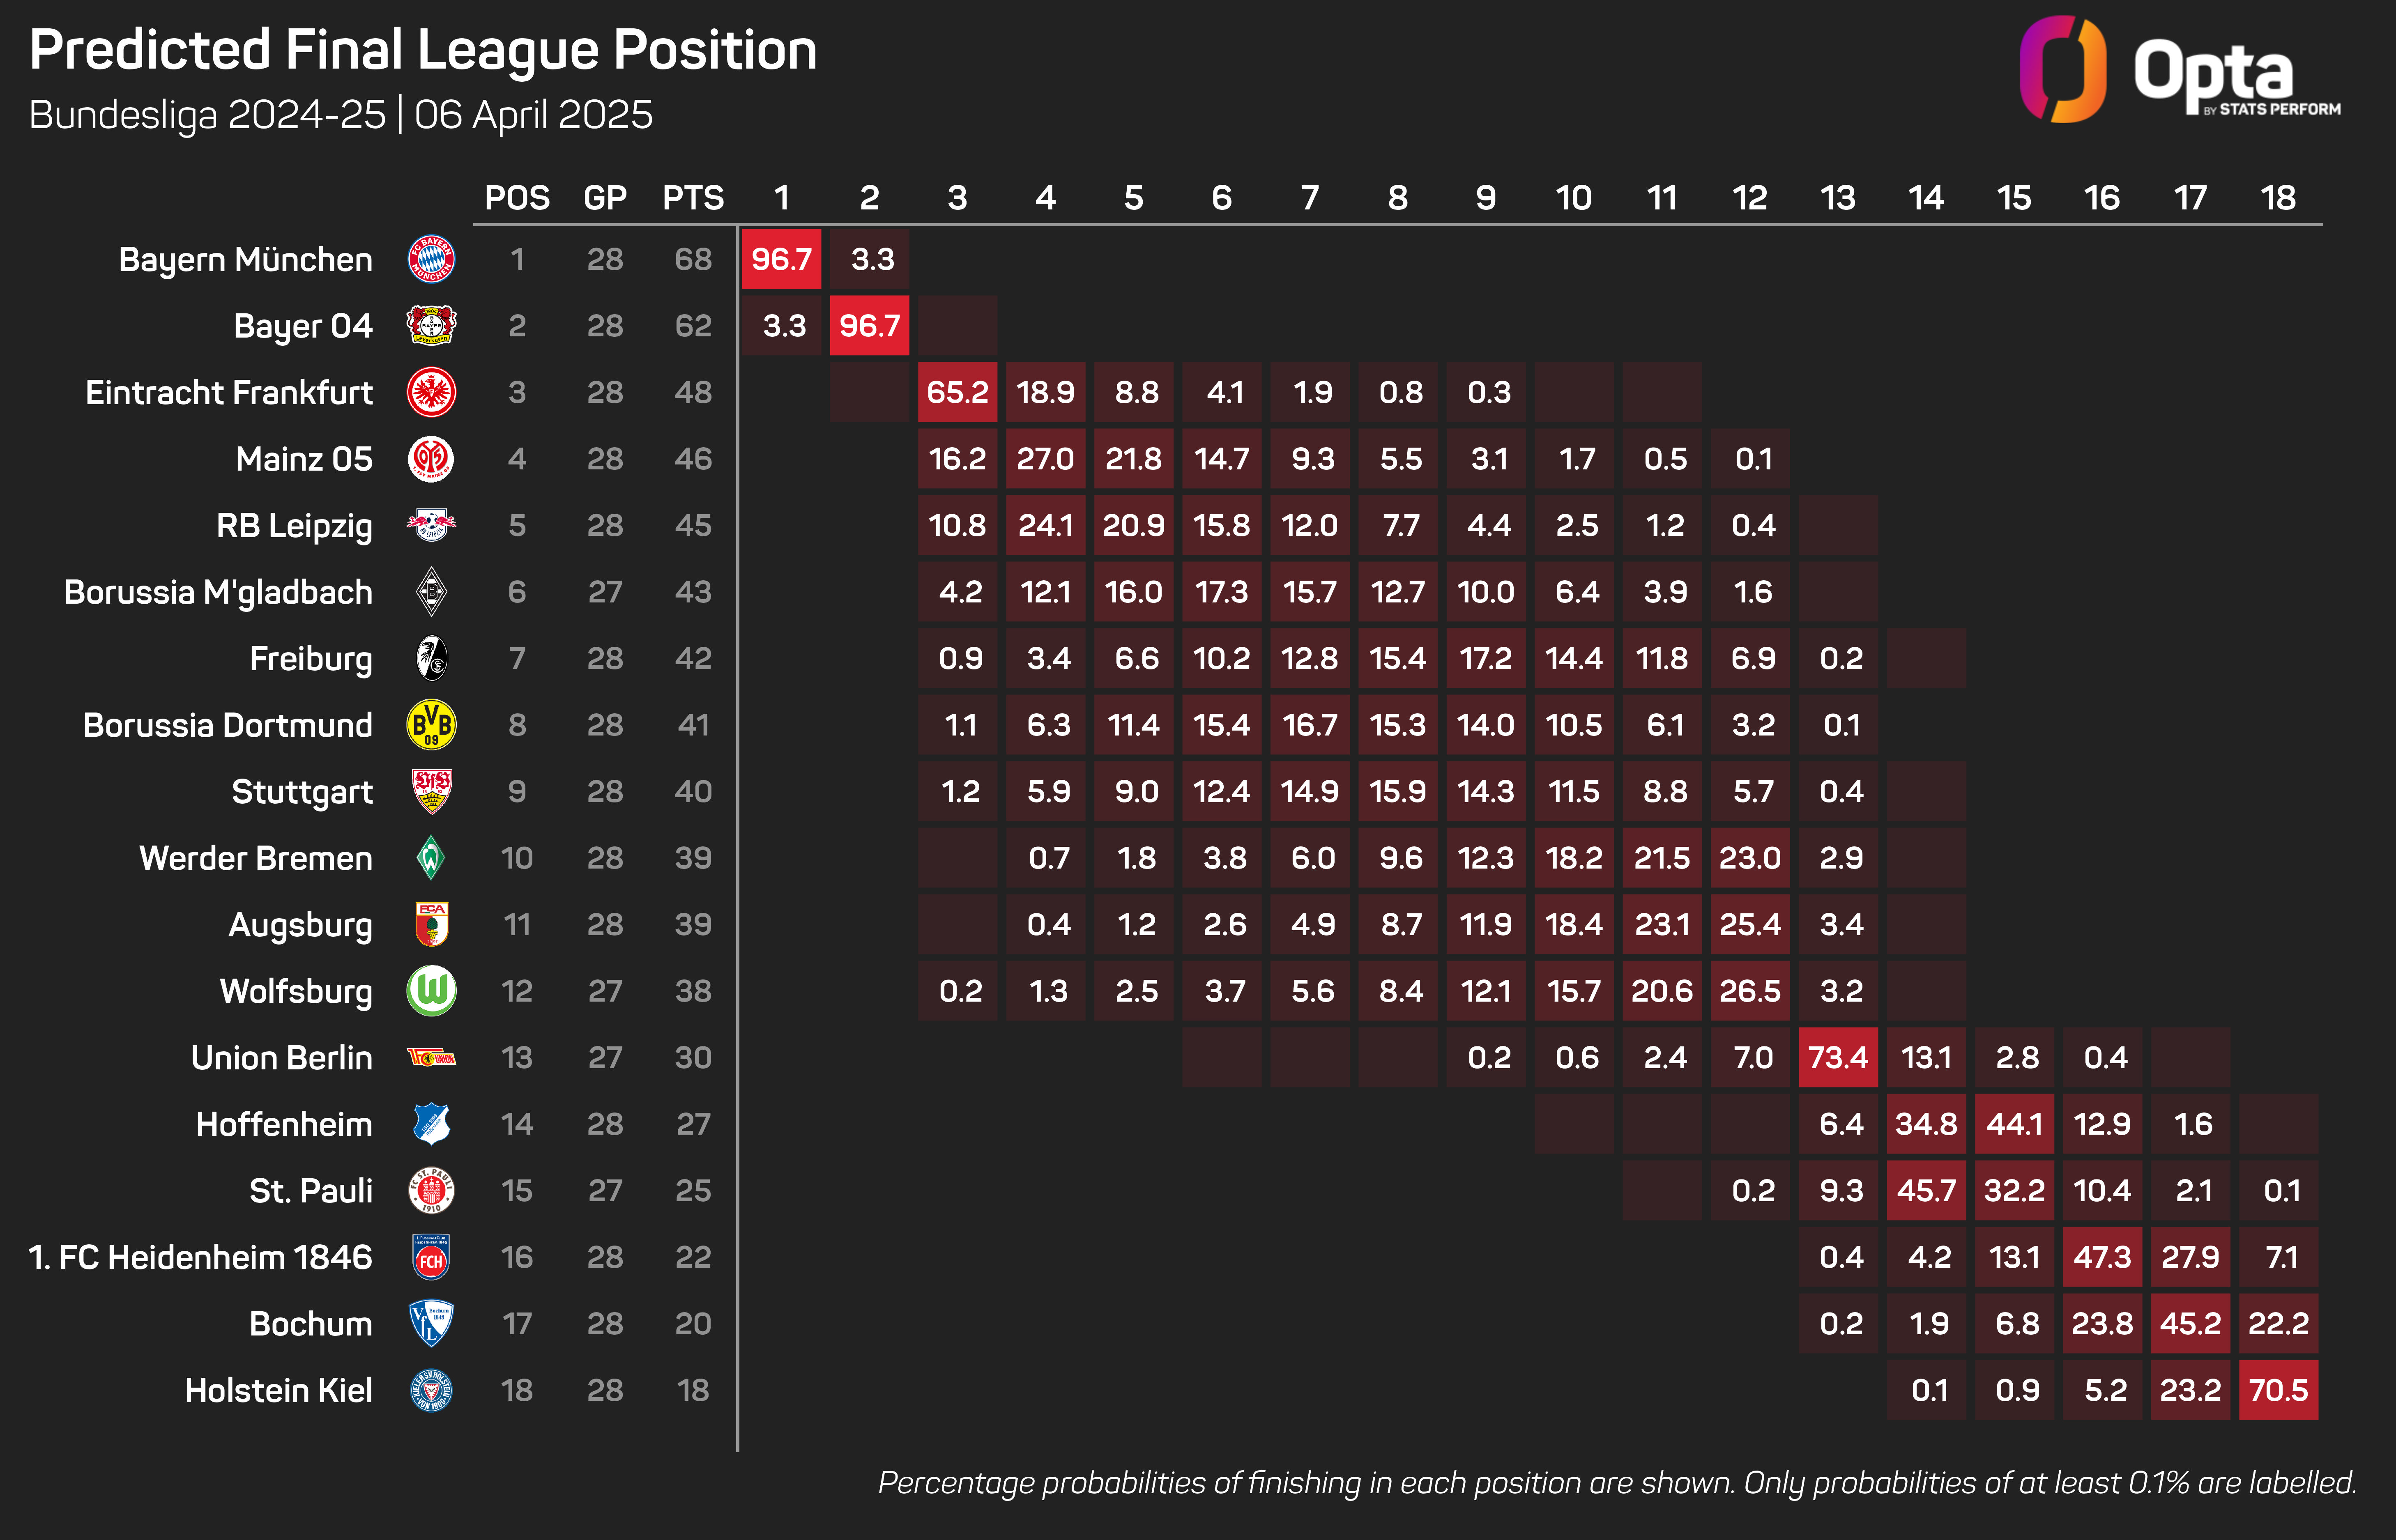Click Union Berlin's 73.4 cell
2396x1540 pixels.
click(x=1838, y=1057)
